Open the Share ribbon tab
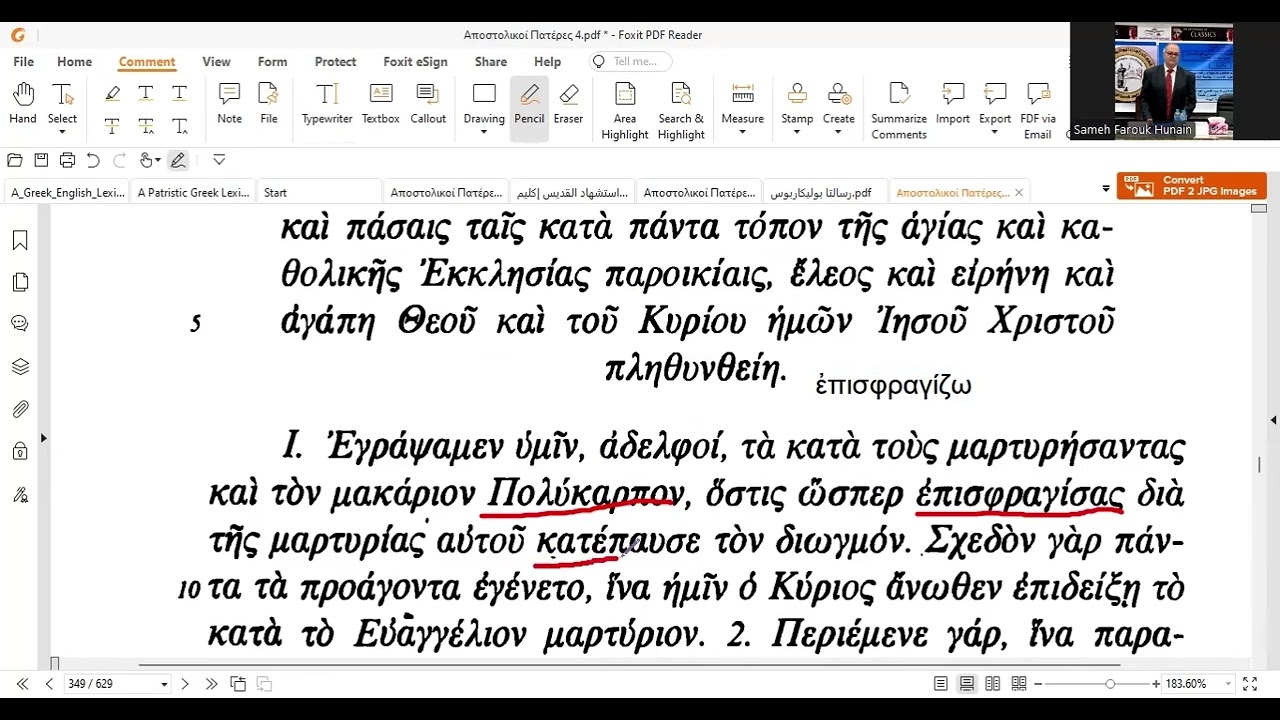The height and width of the screenshot is (720, 1280). (490, 62)
